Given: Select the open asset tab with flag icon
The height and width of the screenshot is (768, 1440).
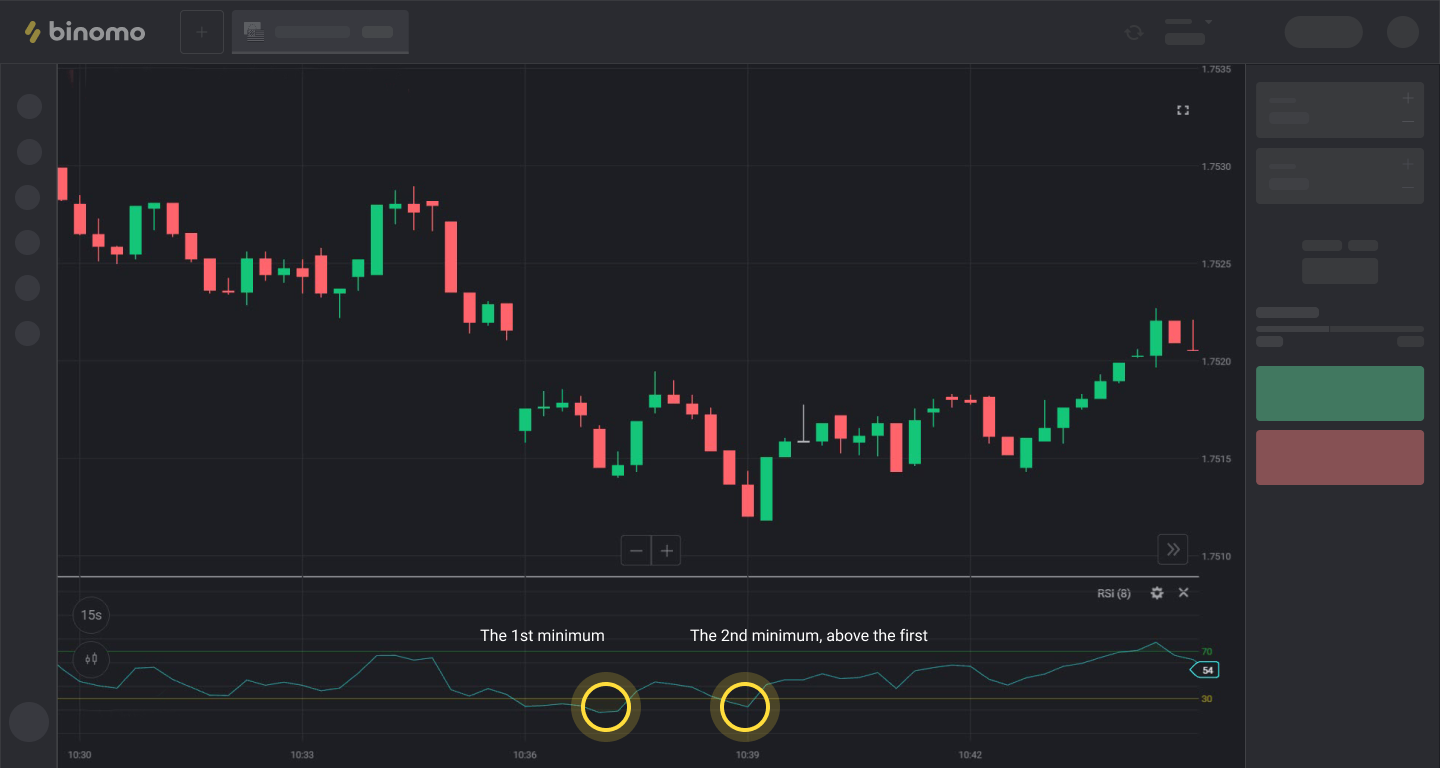Looking at the screenshot, I should [x=320, y=32].
